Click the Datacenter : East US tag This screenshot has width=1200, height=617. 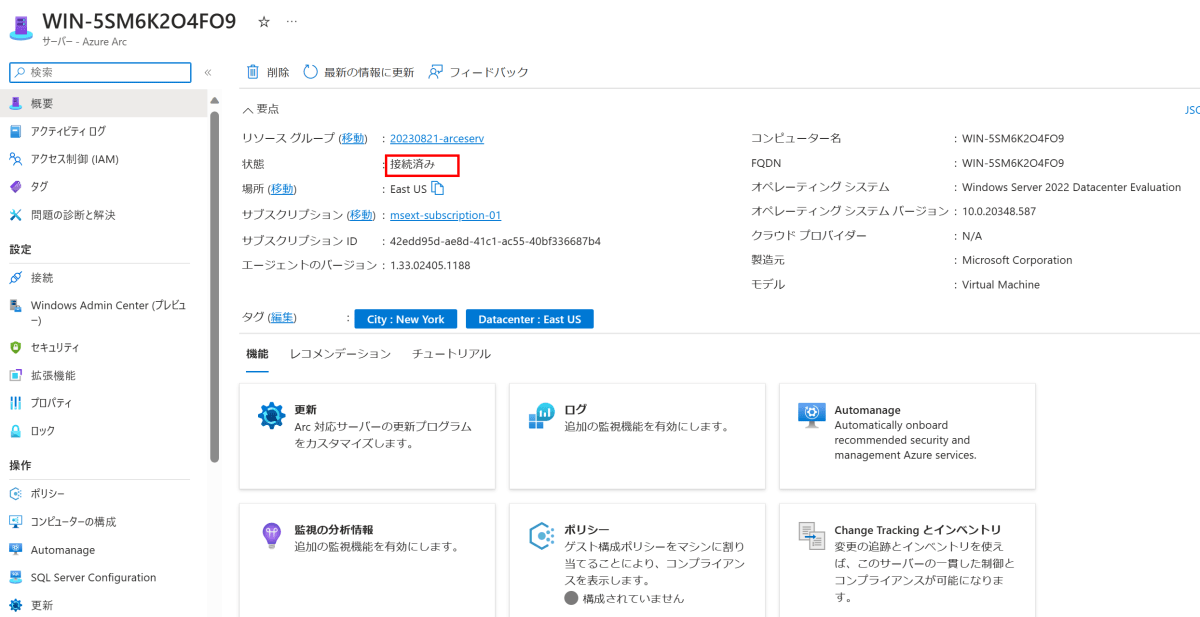click(530, 319)
